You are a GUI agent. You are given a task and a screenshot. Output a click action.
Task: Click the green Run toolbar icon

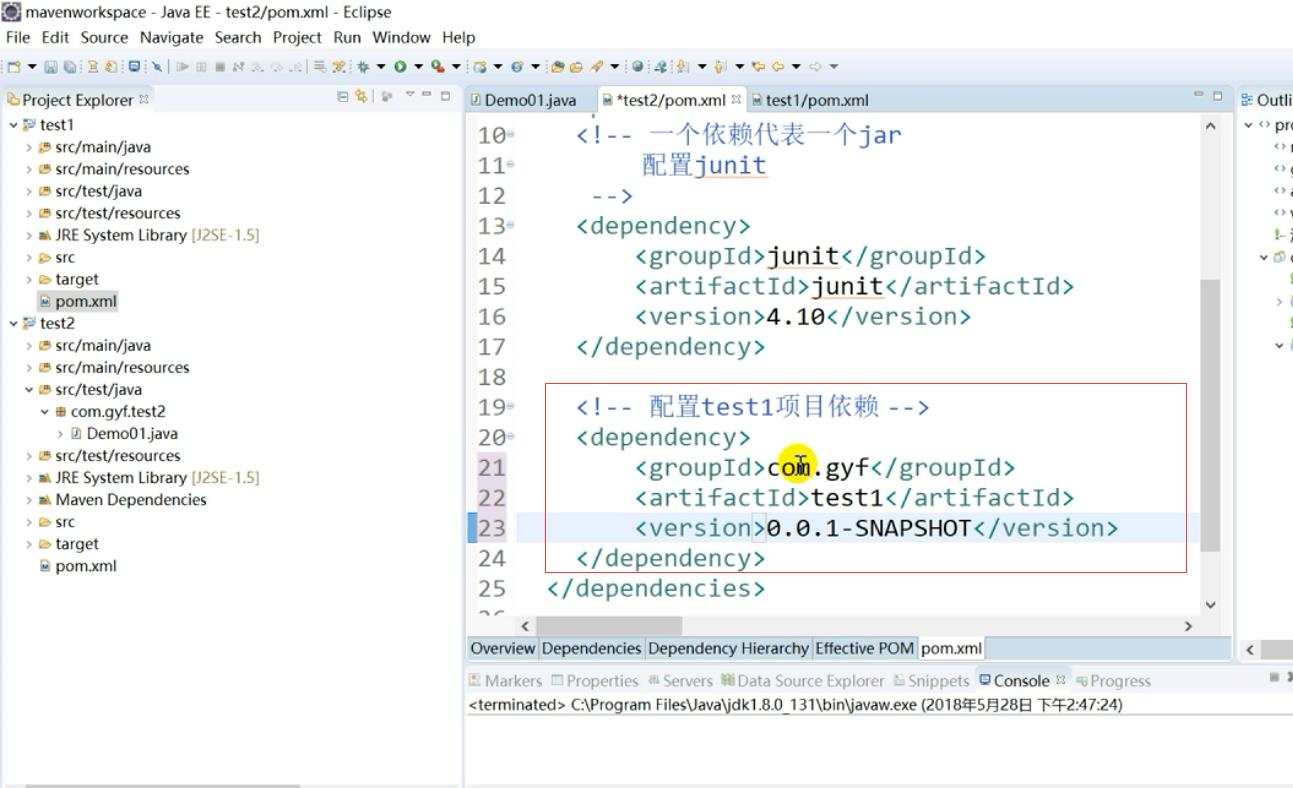click(x=400, y=67)
